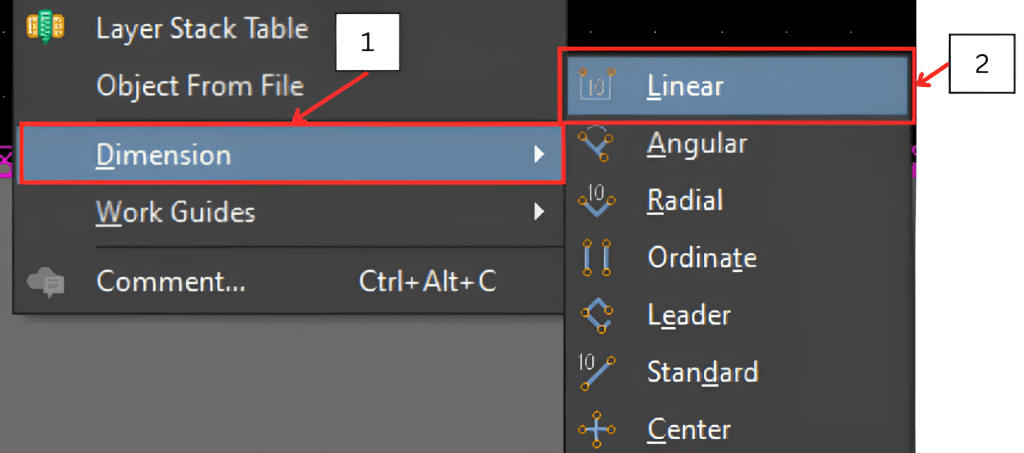Image resolution: width=1024 pixels, height=453 pixels.
Task: Click the Ordinate dimension icon
Action: click(596, 258)
